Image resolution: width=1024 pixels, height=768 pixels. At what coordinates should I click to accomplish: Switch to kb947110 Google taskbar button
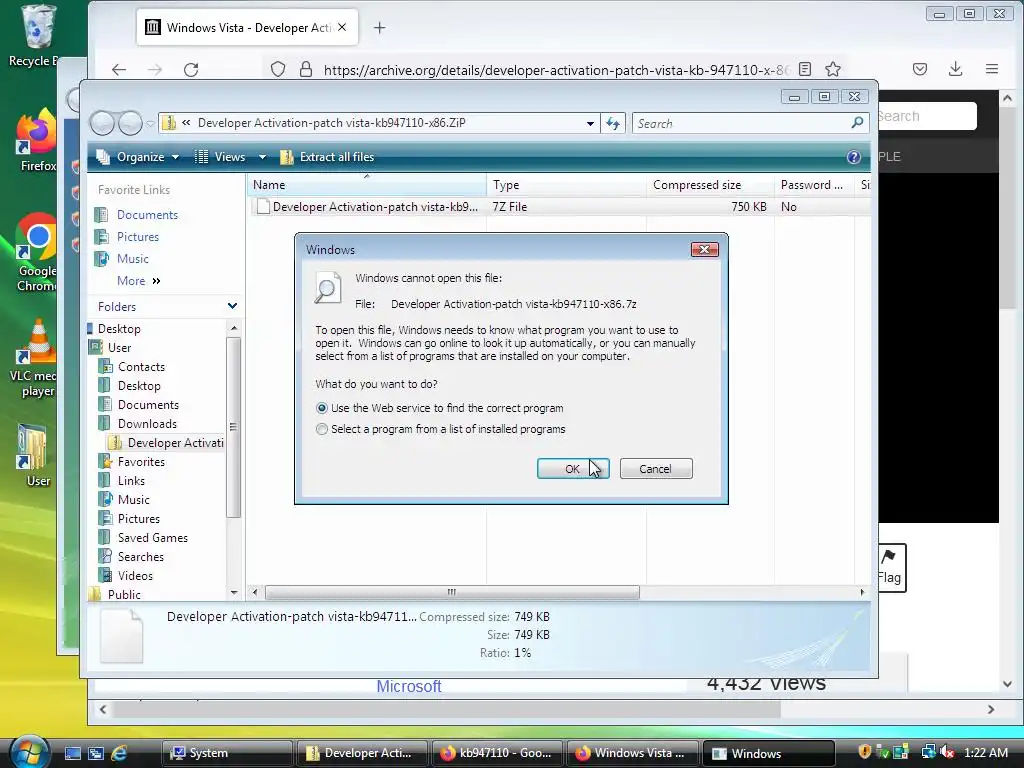pos(496,753)
